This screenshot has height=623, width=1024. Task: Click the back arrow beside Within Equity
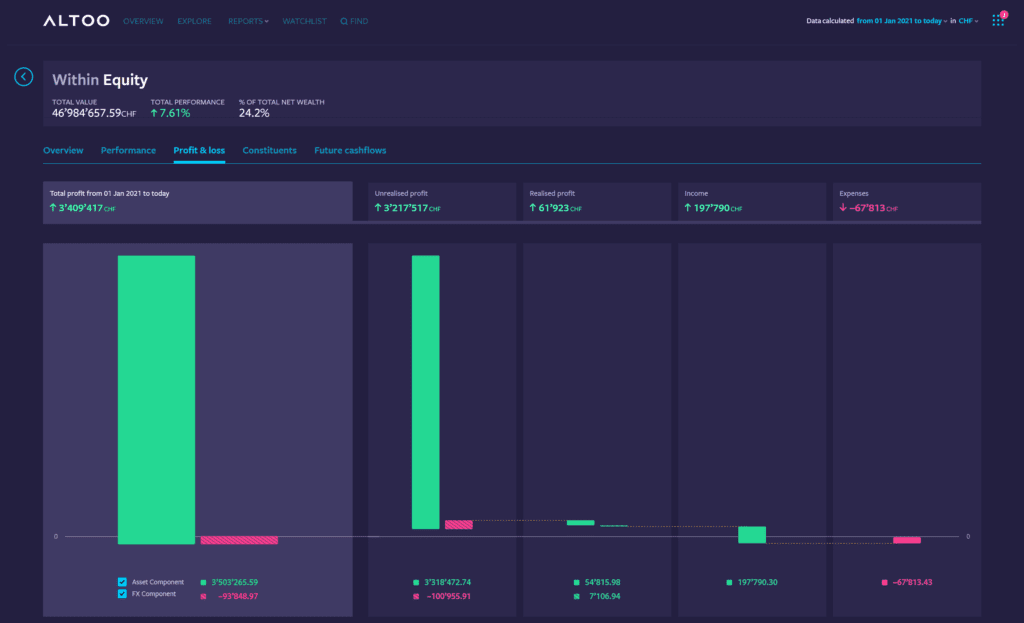(24, 77)
